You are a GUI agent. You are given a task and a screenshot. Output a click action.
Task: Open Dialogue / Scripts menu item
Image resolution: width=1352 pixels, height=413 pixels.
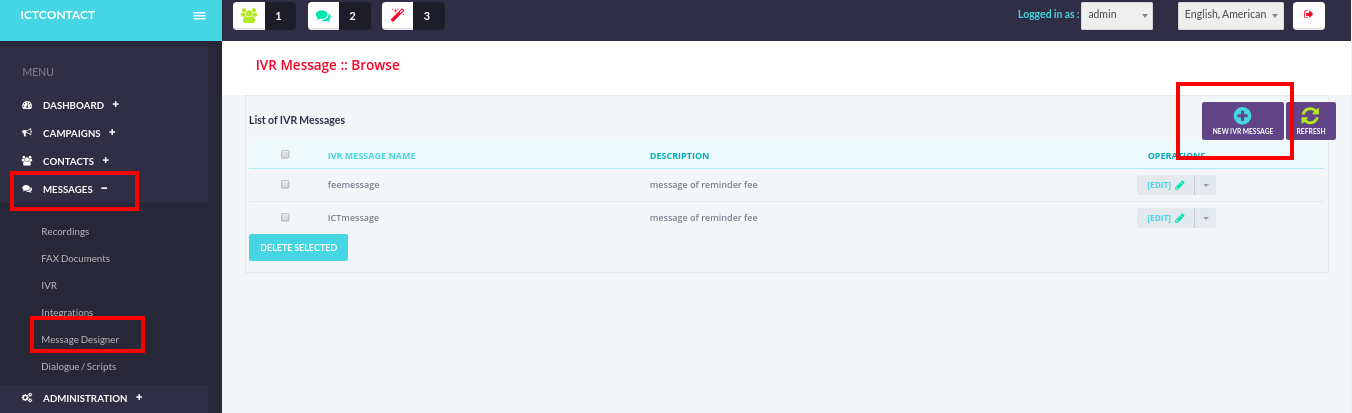click(x=78, y=367)
